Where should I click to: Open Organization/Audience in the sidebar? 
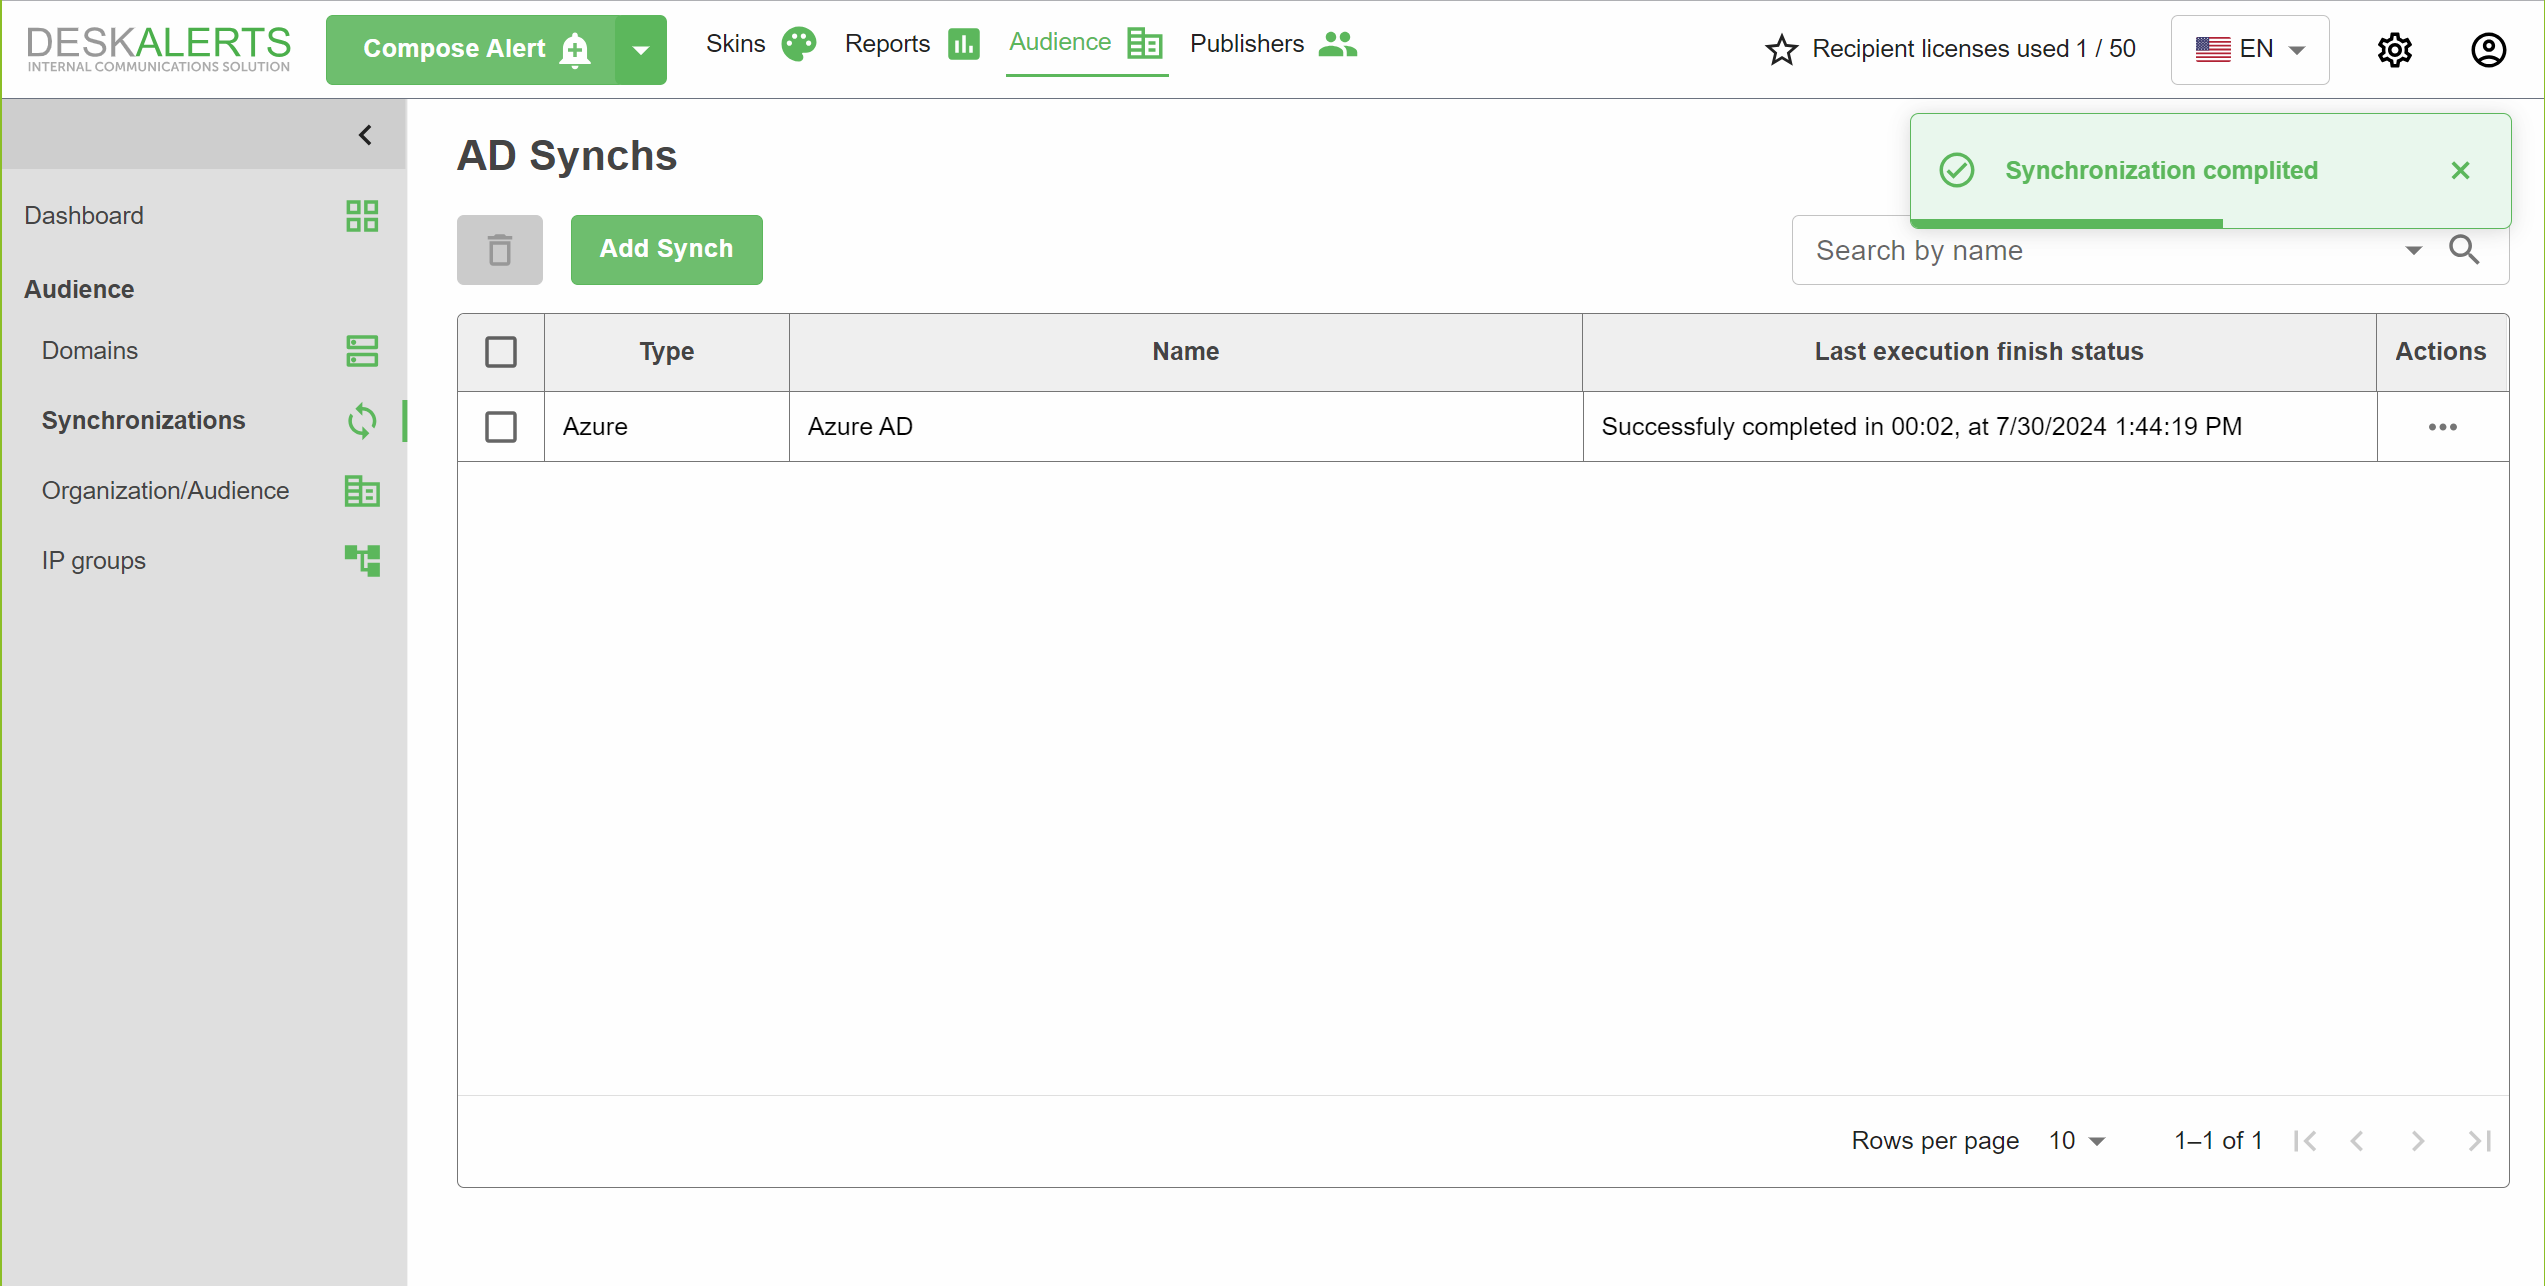[165, 491]
